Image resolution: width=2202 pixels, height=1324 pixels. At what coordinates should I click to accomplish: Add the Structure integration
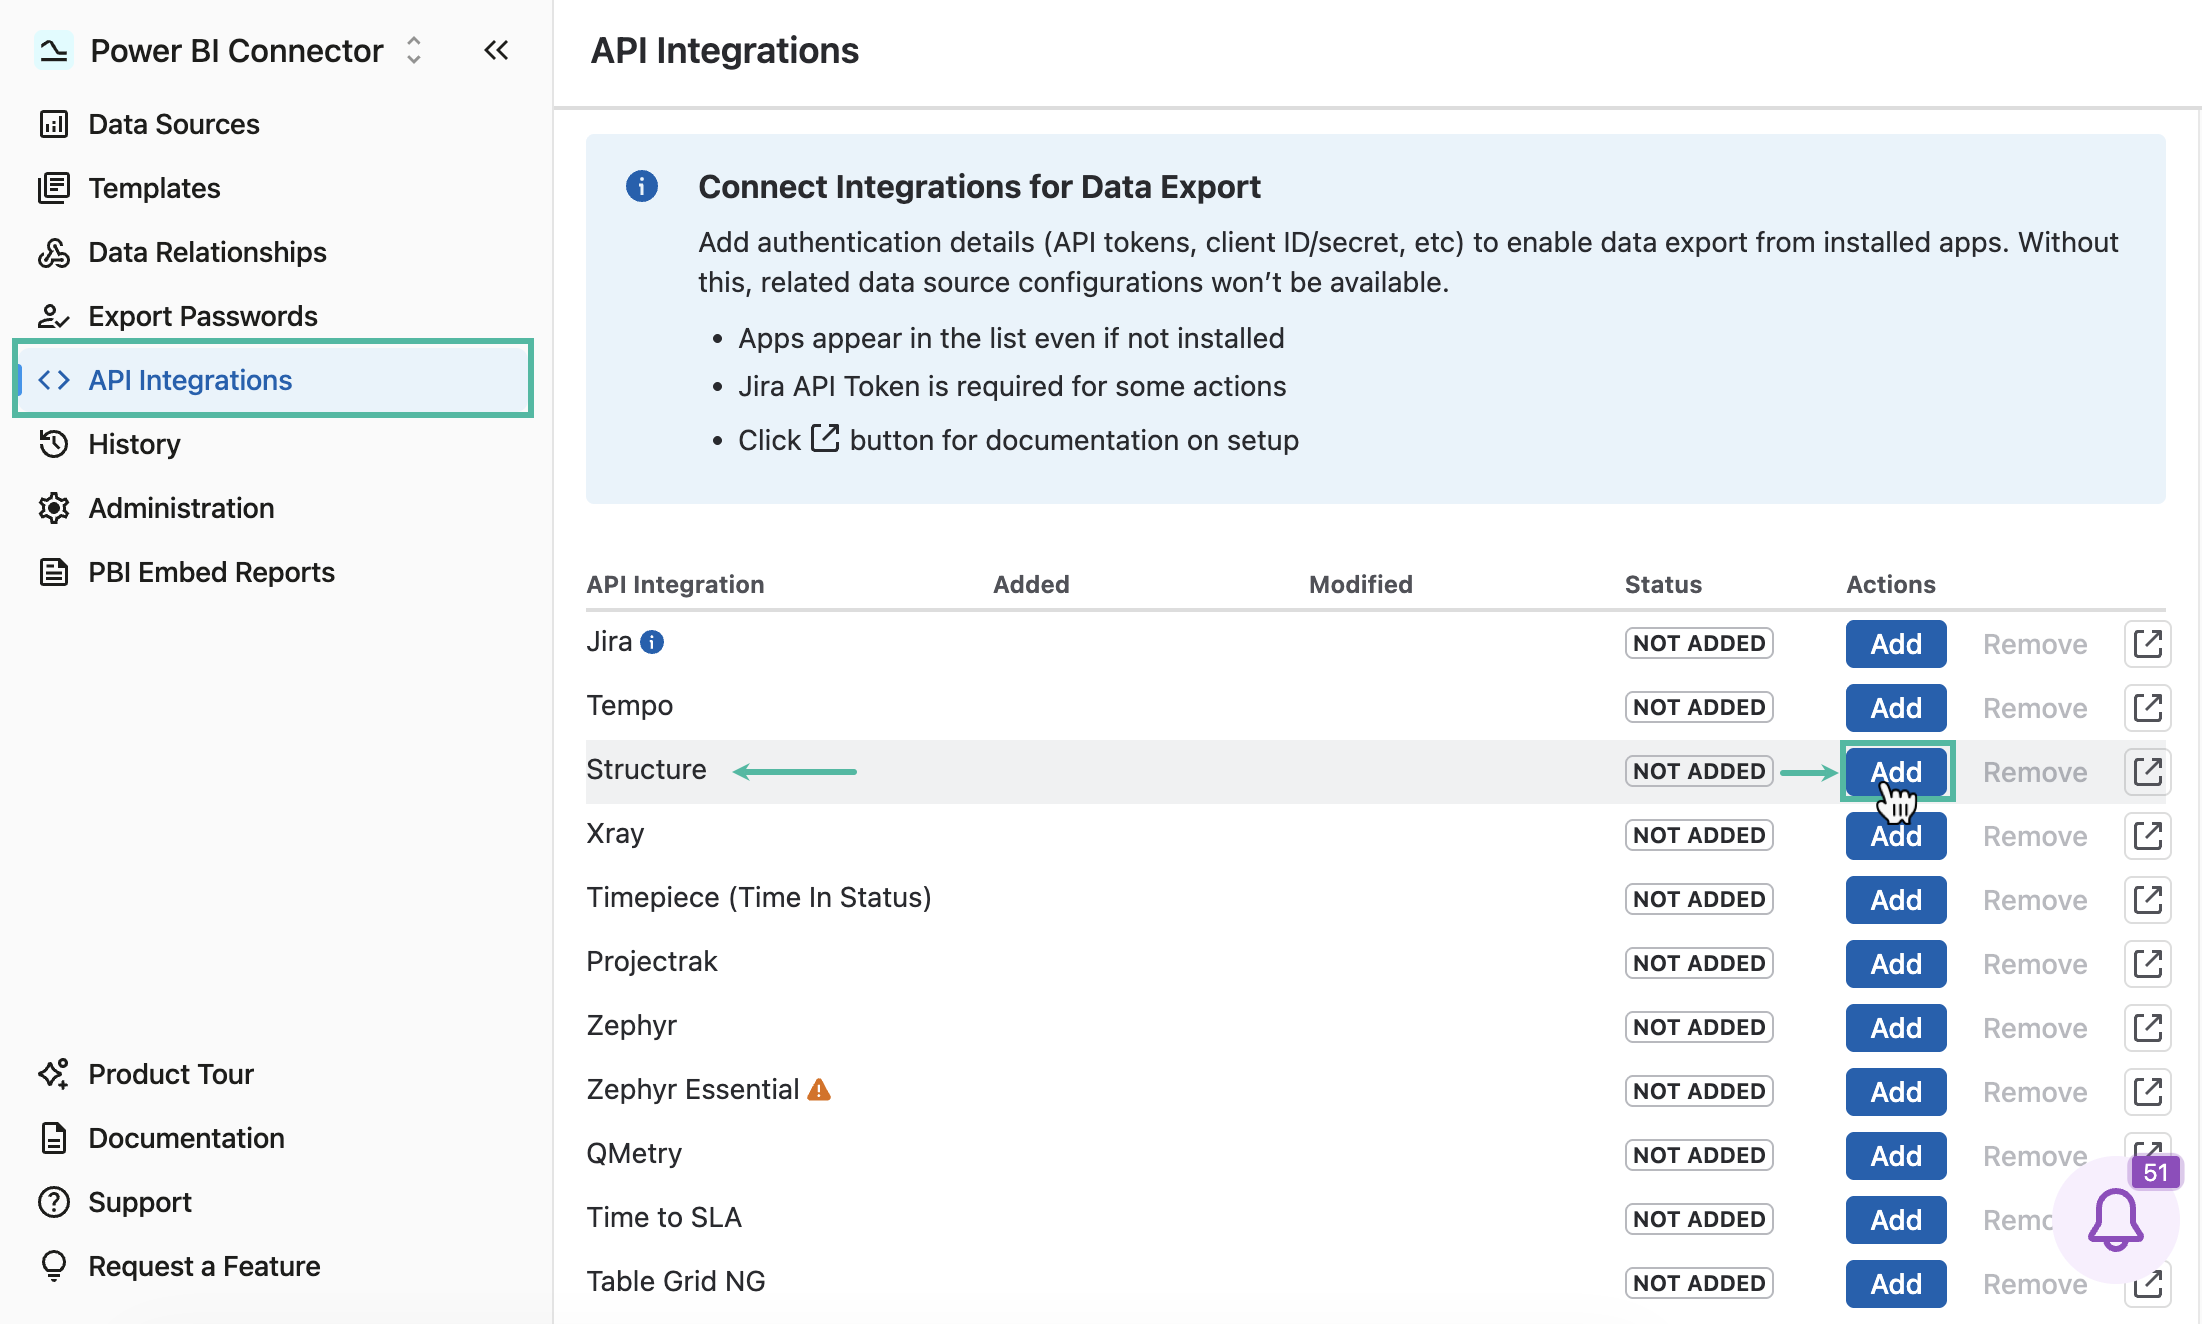coord(1896,772)
